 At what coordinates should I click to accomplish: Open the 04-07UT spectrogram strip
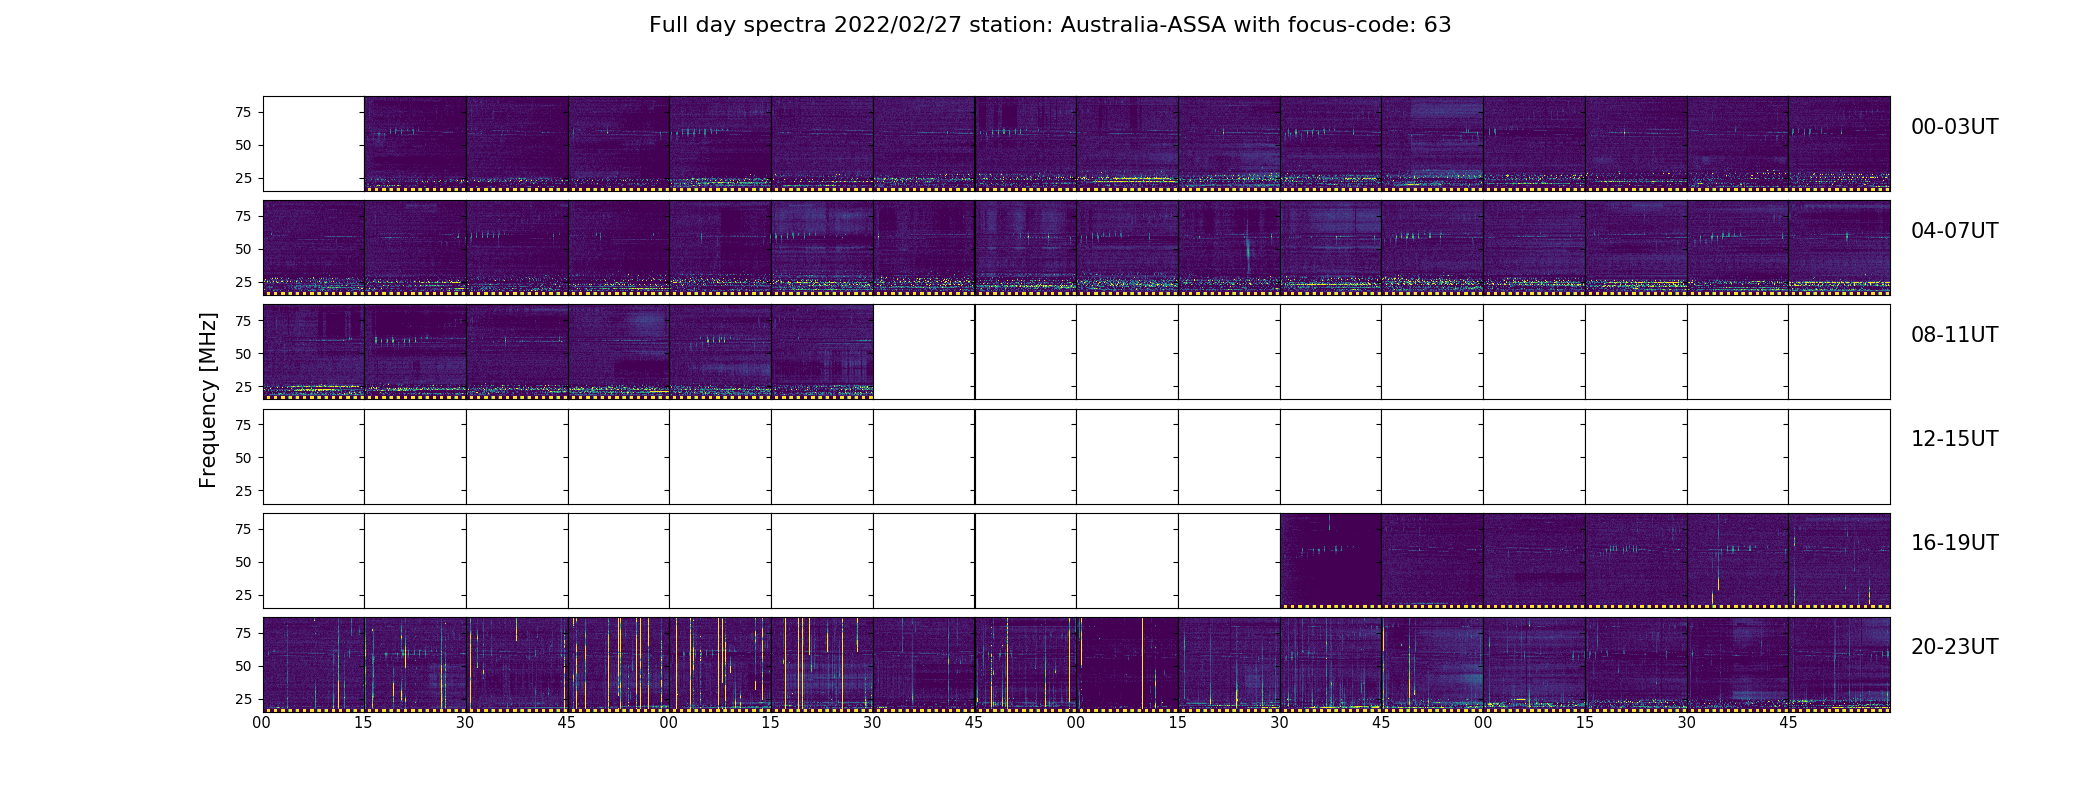tap(1076, 248)
